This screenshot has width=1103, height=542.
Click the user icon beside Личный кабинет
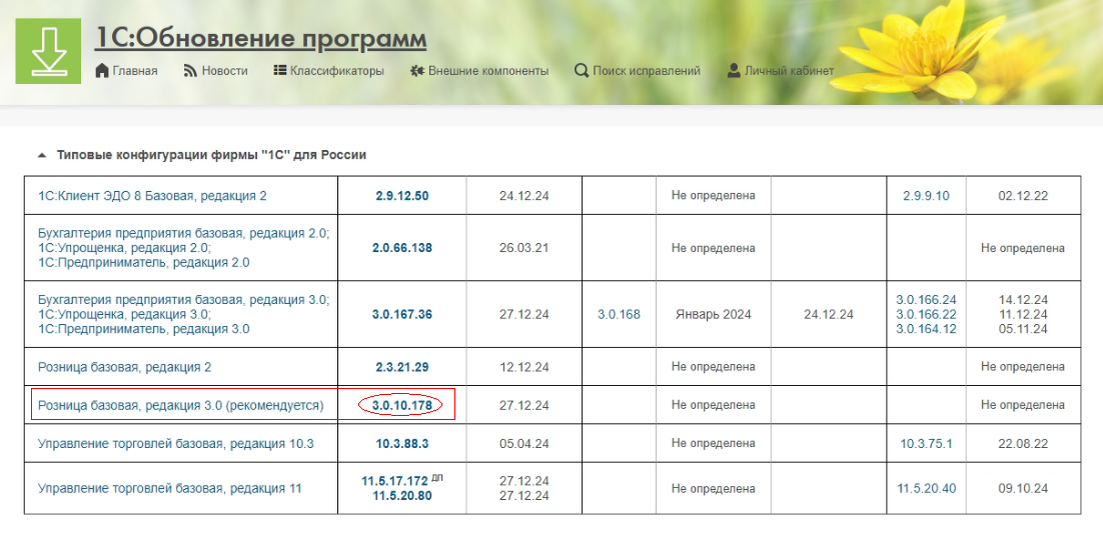pyautogui.click(x=734, y=70)
